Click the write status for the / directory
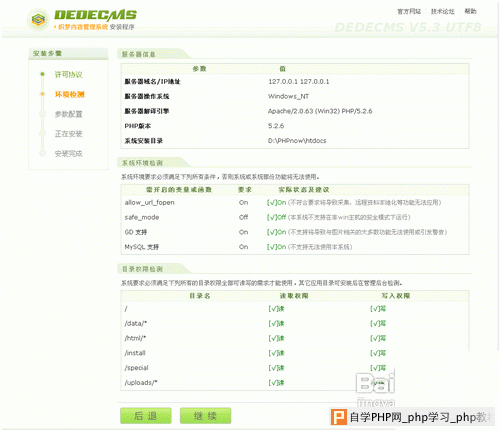 [x=378, y=309]
